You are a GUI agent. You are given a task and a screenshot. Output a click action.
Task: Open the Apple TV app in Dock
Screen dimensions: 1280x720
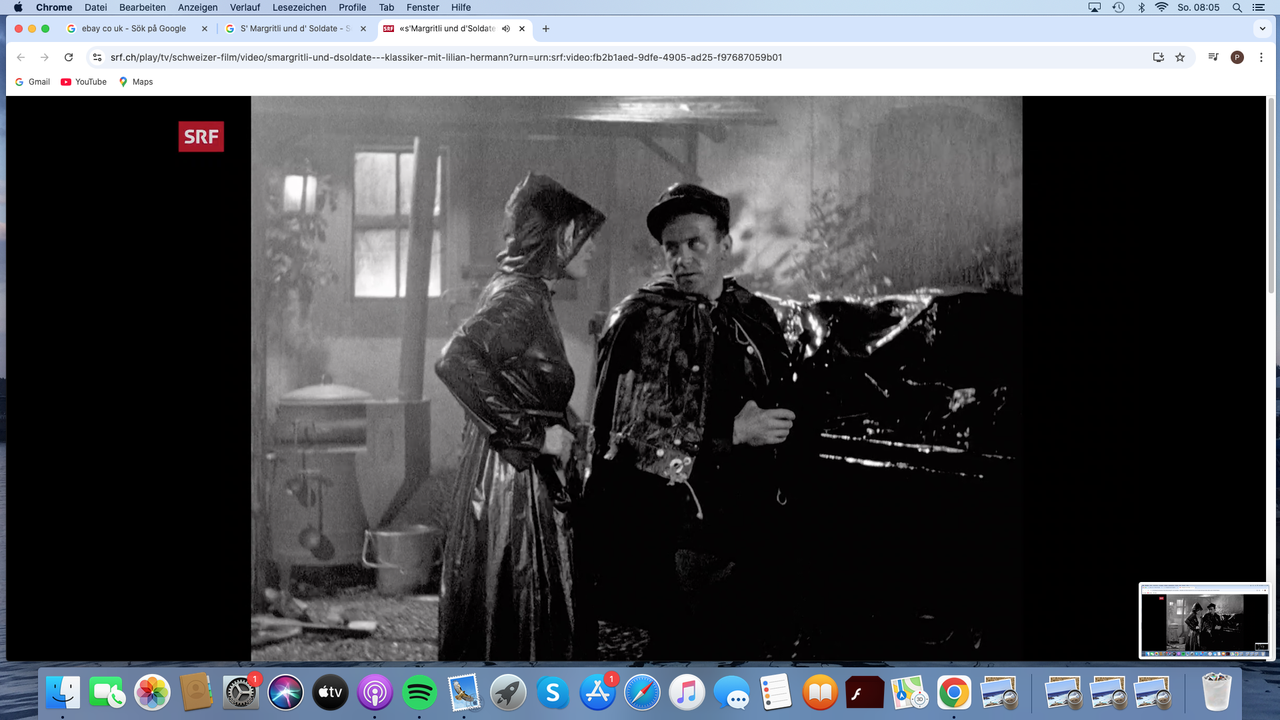pos(330,691)
